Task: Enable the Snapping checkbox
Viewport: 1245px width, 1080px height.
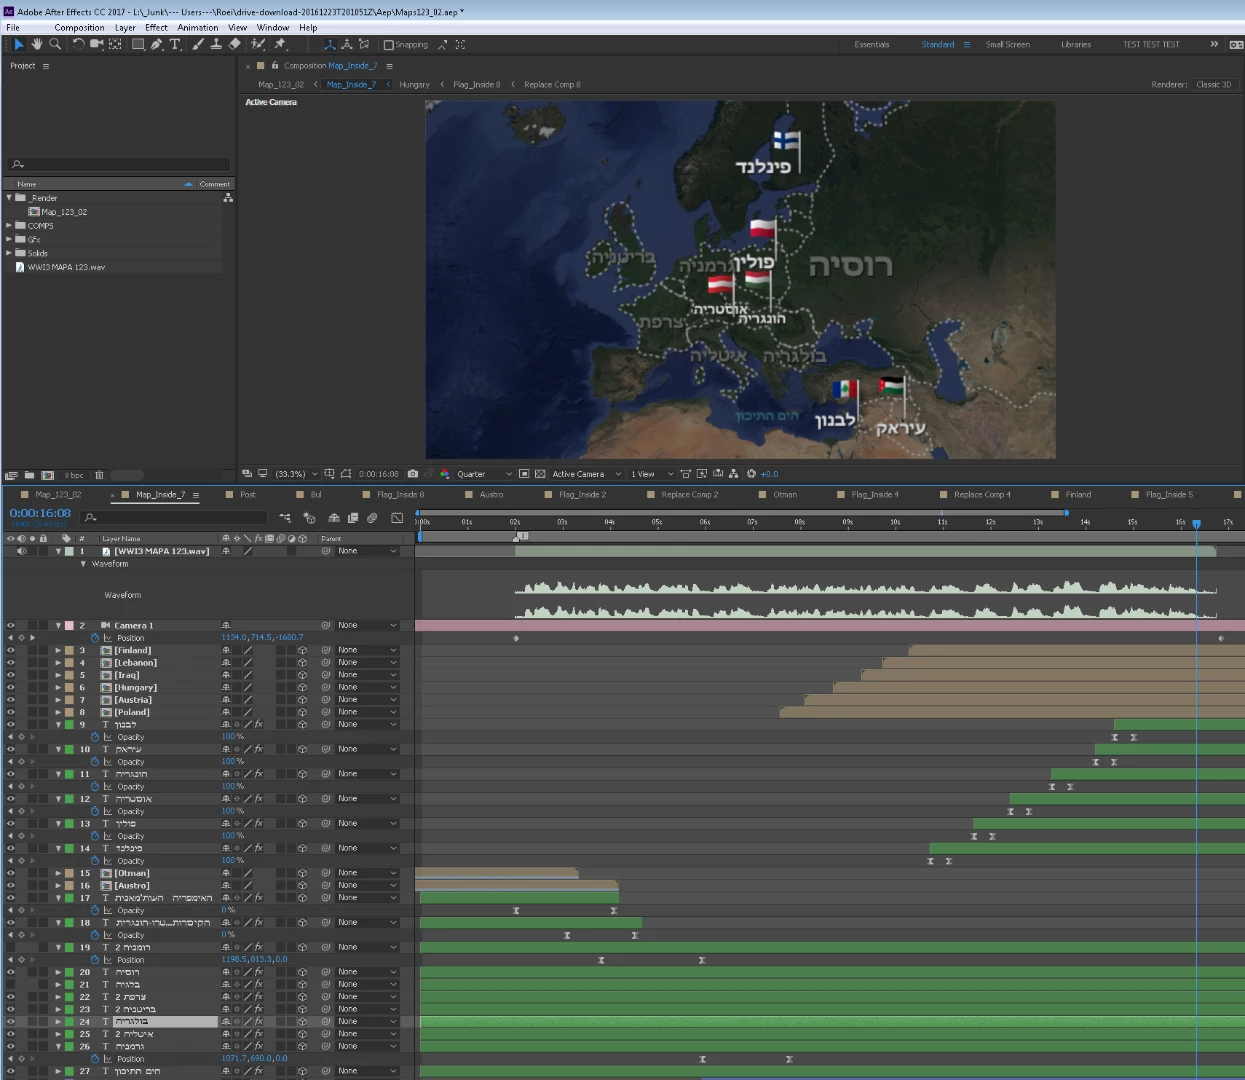Action: [389, 45]
